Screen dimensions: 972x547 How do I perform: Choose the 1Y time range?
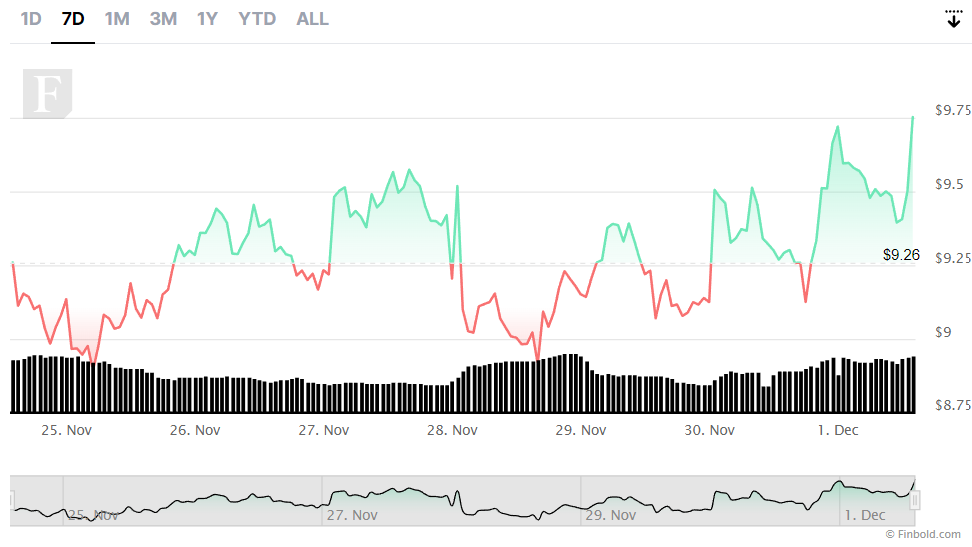coord(207,19)
